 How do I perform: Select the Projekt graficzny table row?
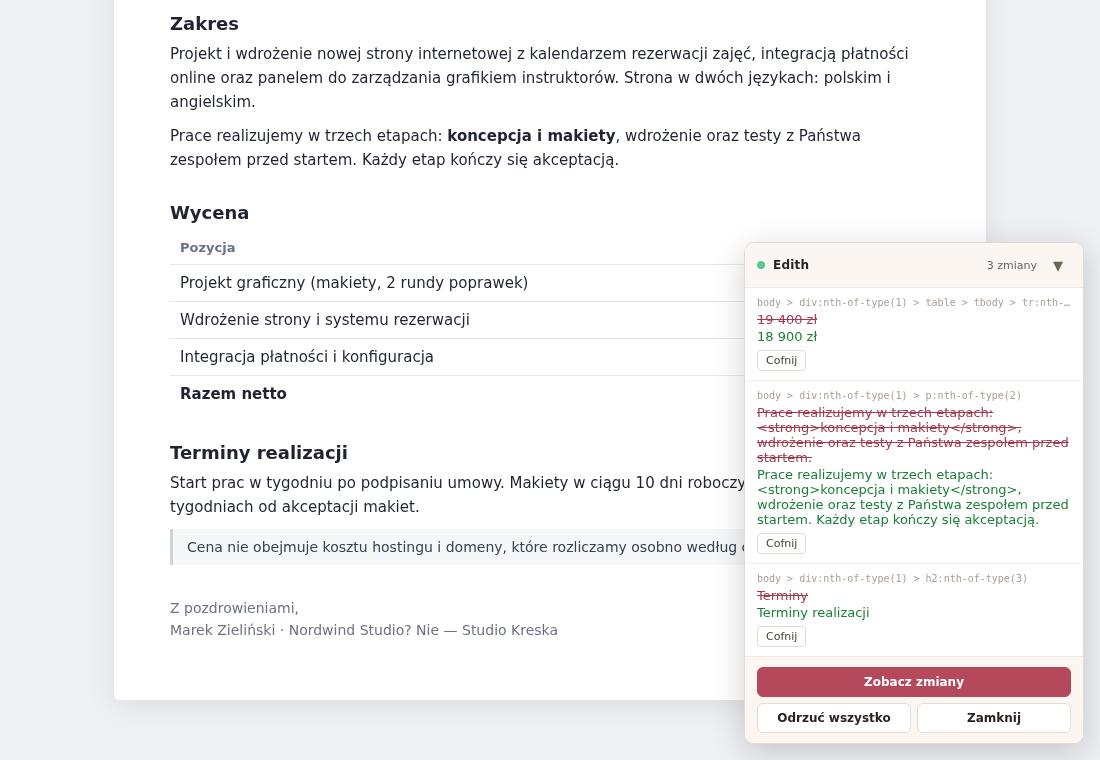coord(457,283)
